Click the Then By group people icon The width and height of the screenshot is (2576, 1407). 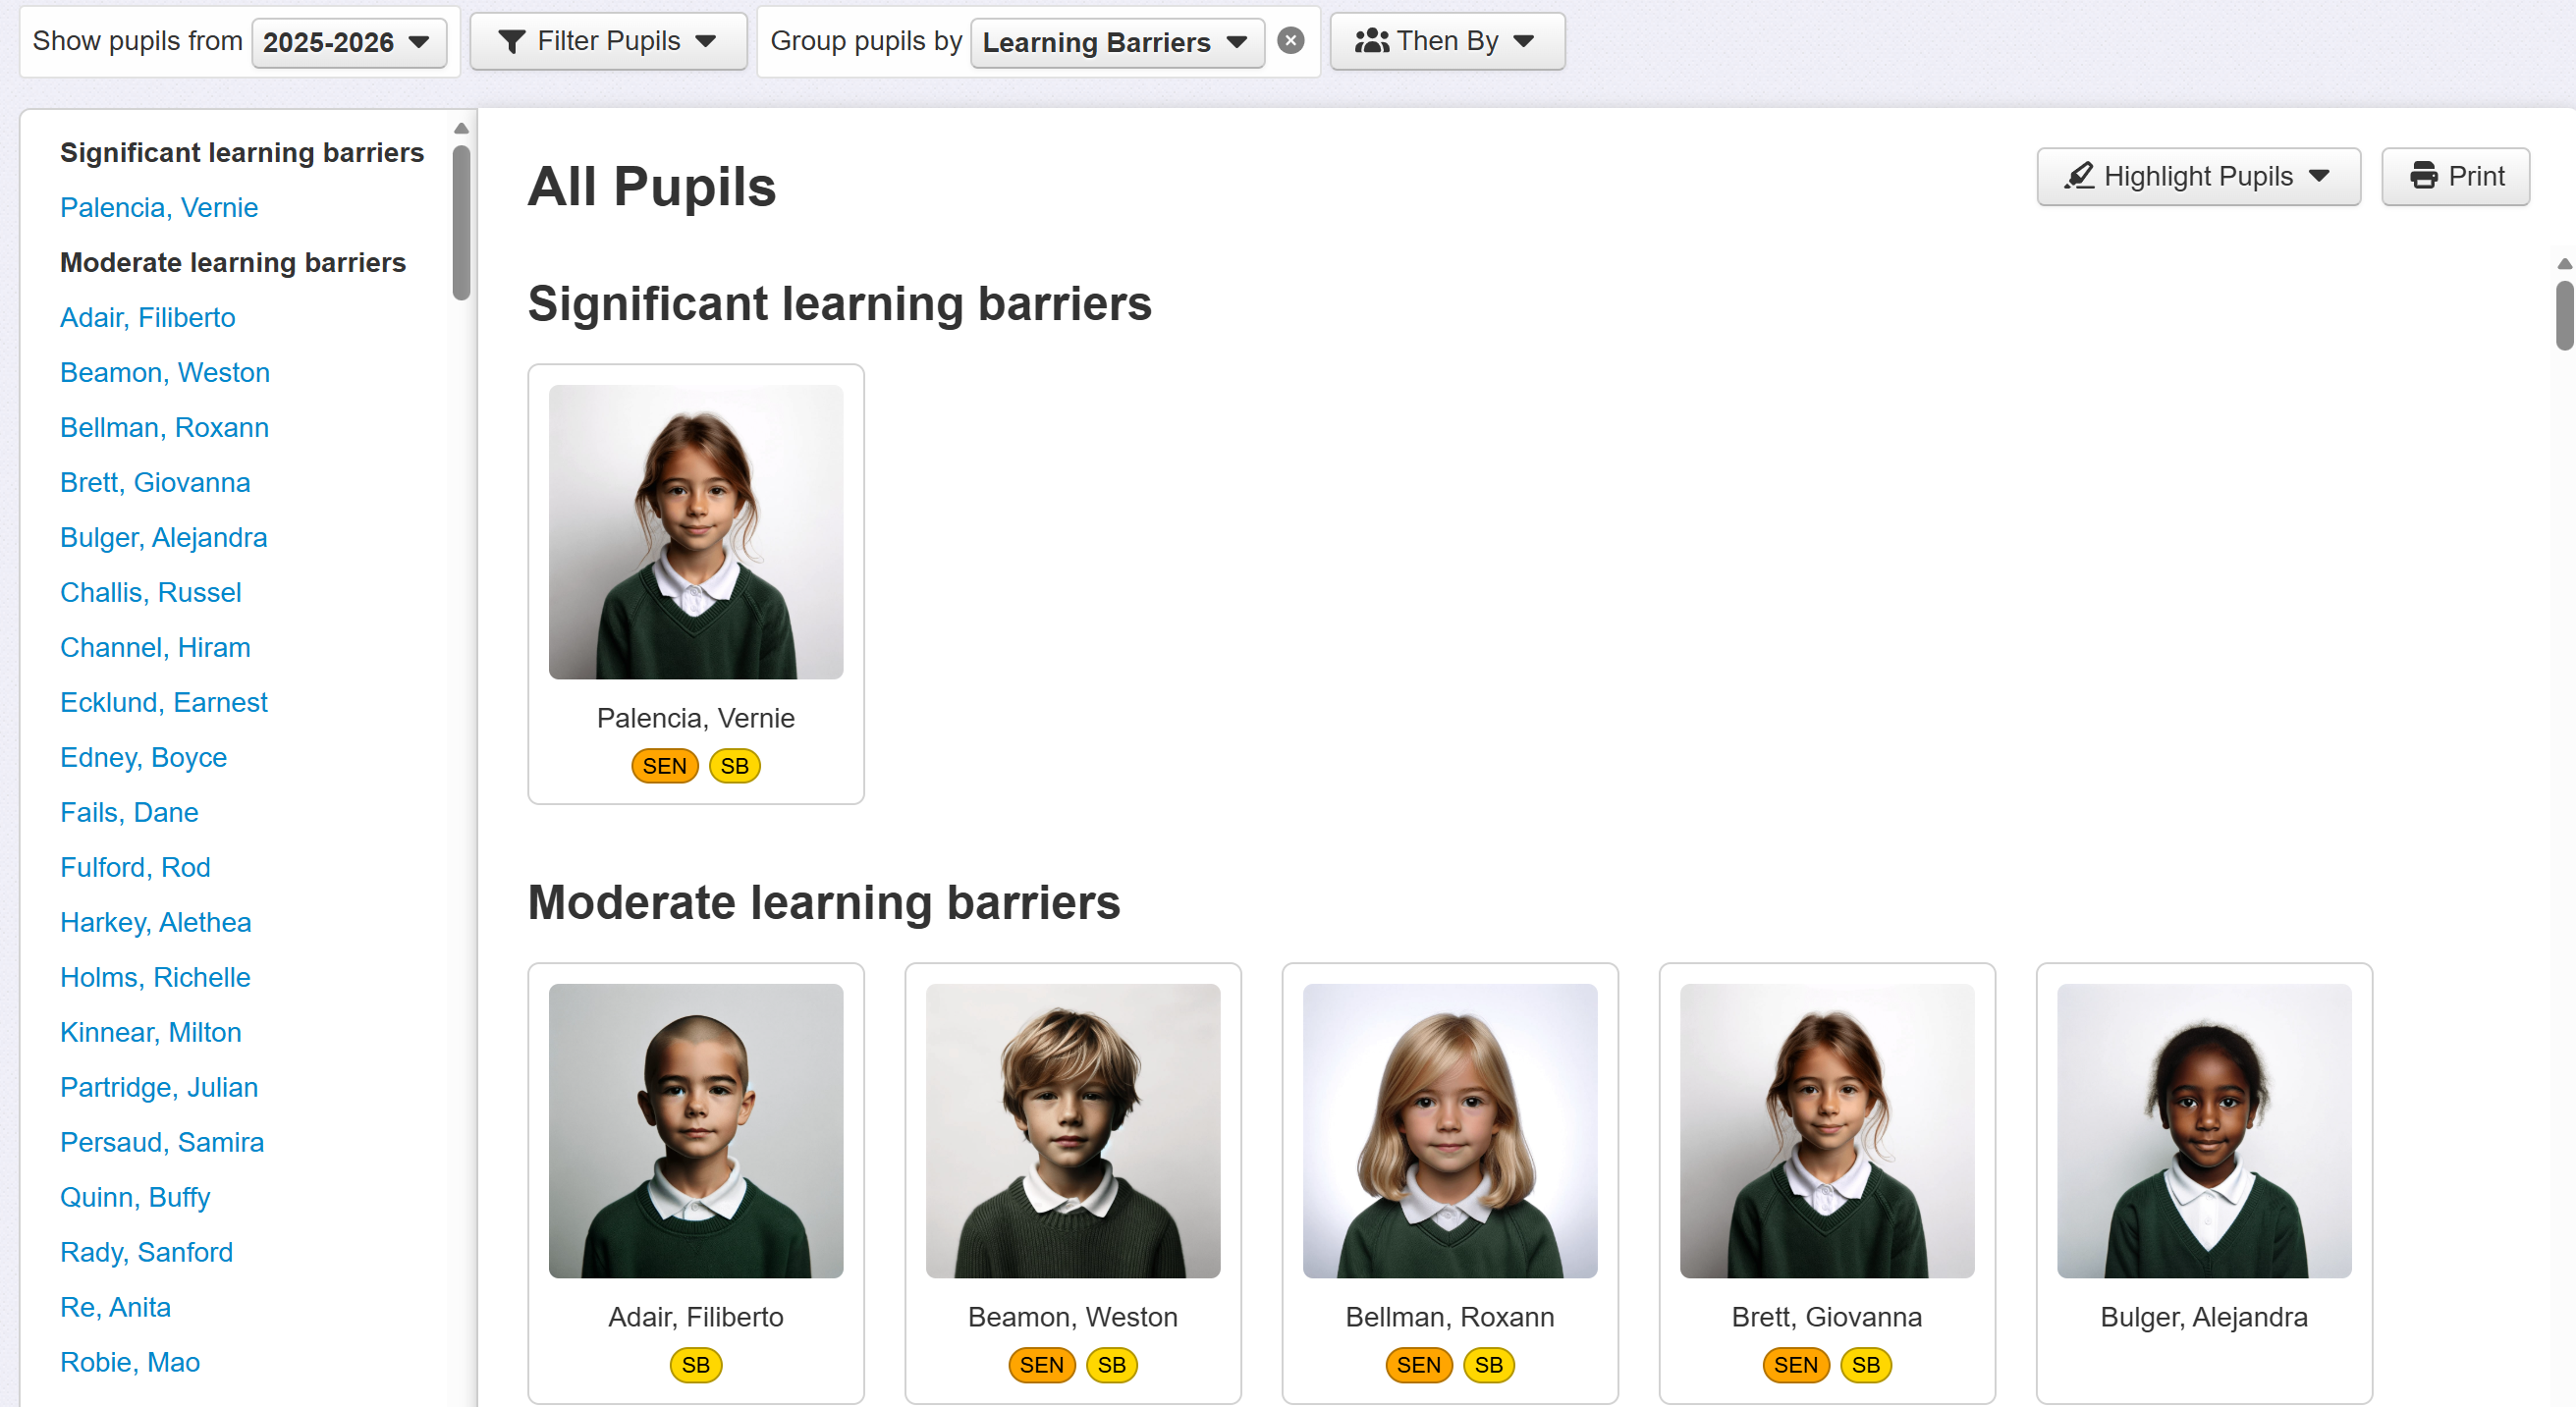1371,41
